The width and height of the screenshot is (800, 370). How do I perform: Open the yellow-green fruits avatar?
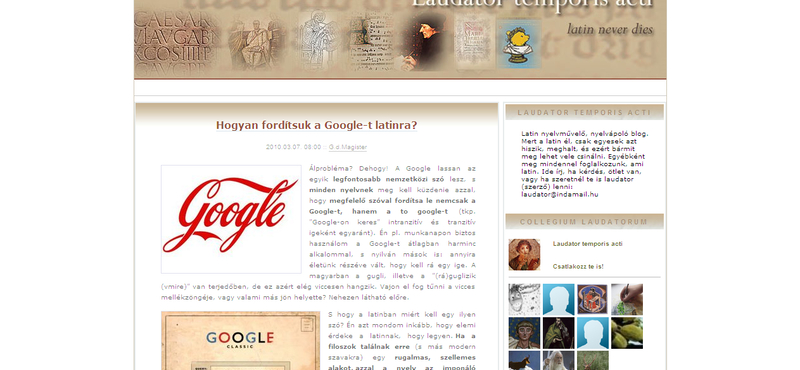[x=627, y=333]
